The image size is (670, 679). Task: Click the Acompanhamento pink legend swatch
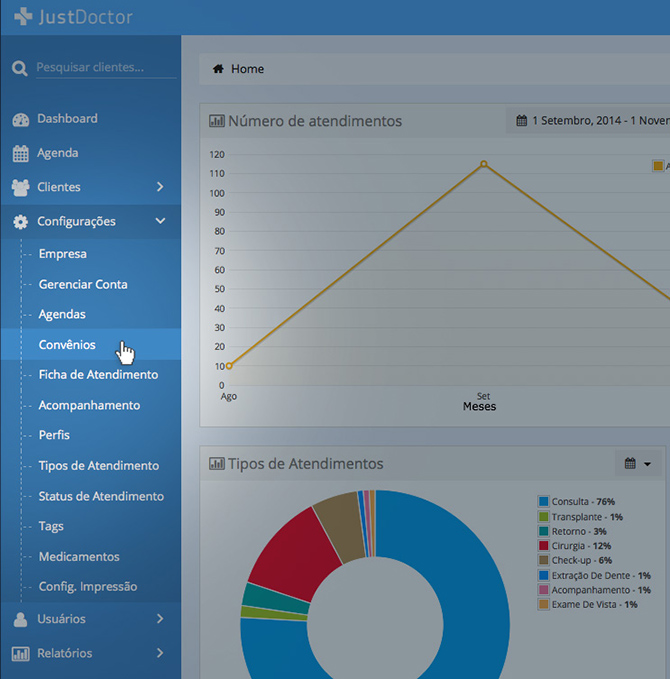(x=544, y=590)
